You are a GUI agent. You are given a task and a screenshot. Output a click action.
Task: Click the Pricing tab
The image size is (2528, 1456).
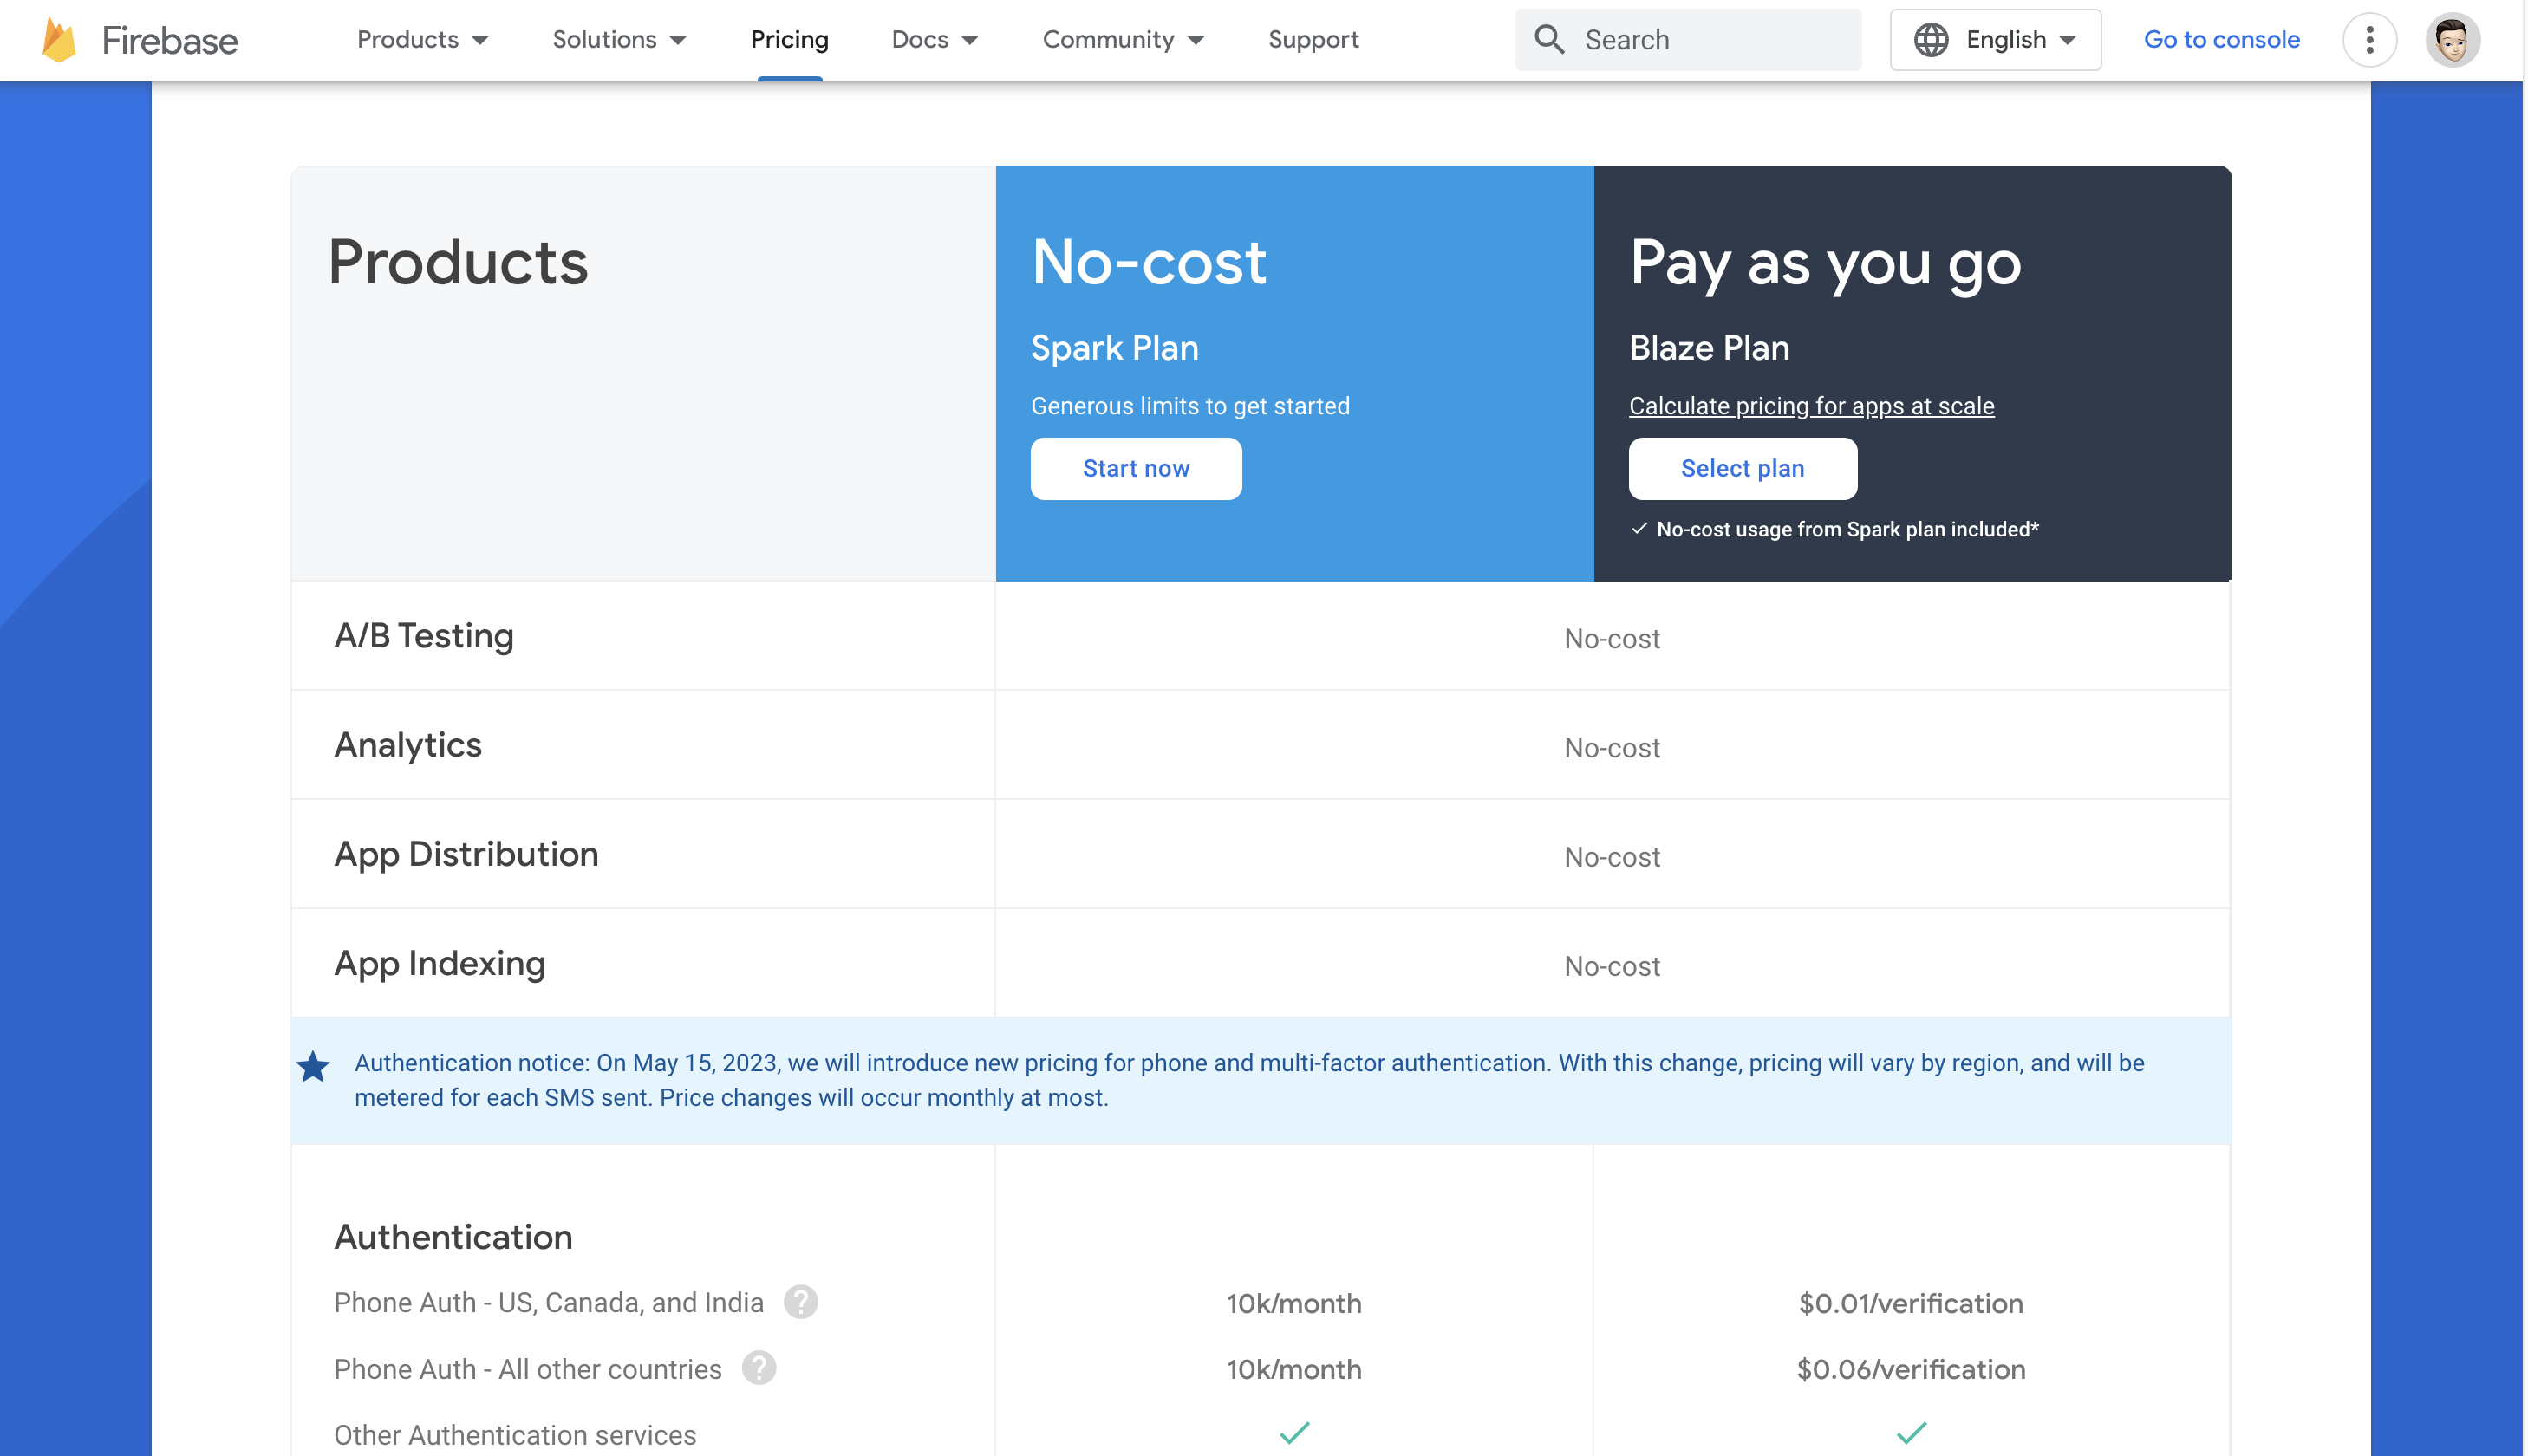click(x=790, y=38)
